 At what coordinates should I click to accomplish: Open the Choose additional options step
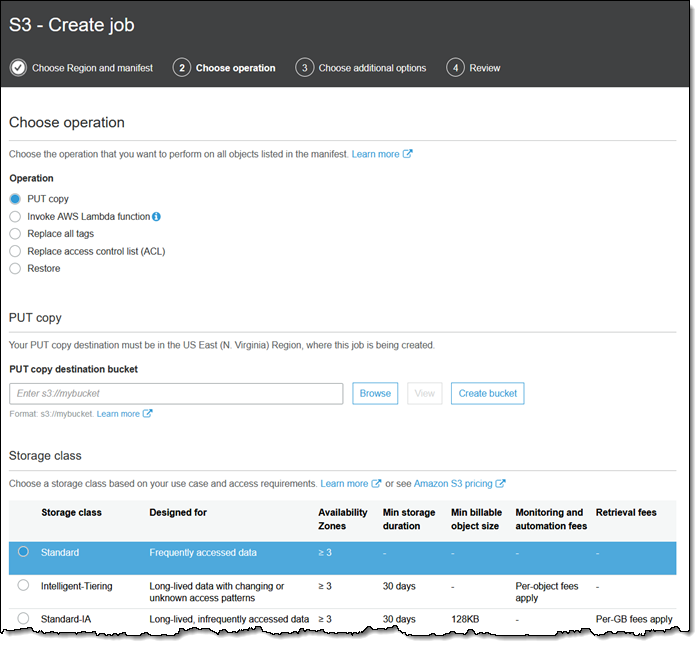coord(372,68)
